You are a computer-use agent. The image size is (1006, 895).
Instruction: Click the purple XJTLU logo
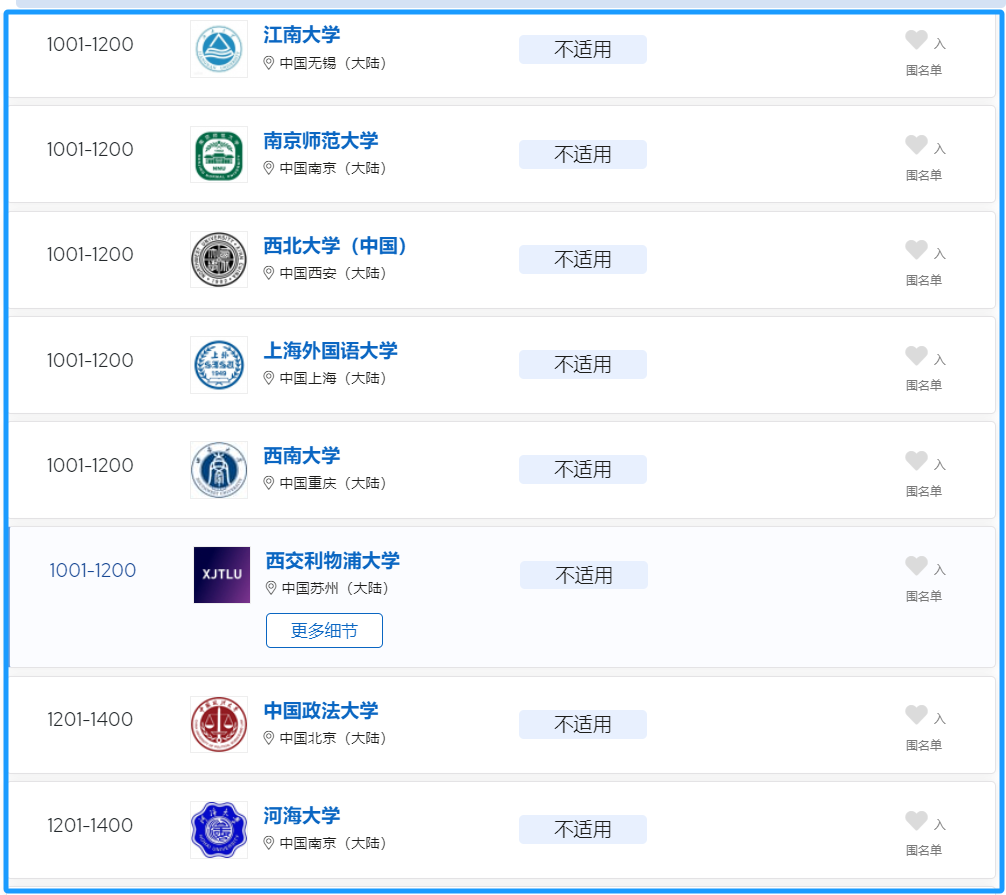click(221, 575)
